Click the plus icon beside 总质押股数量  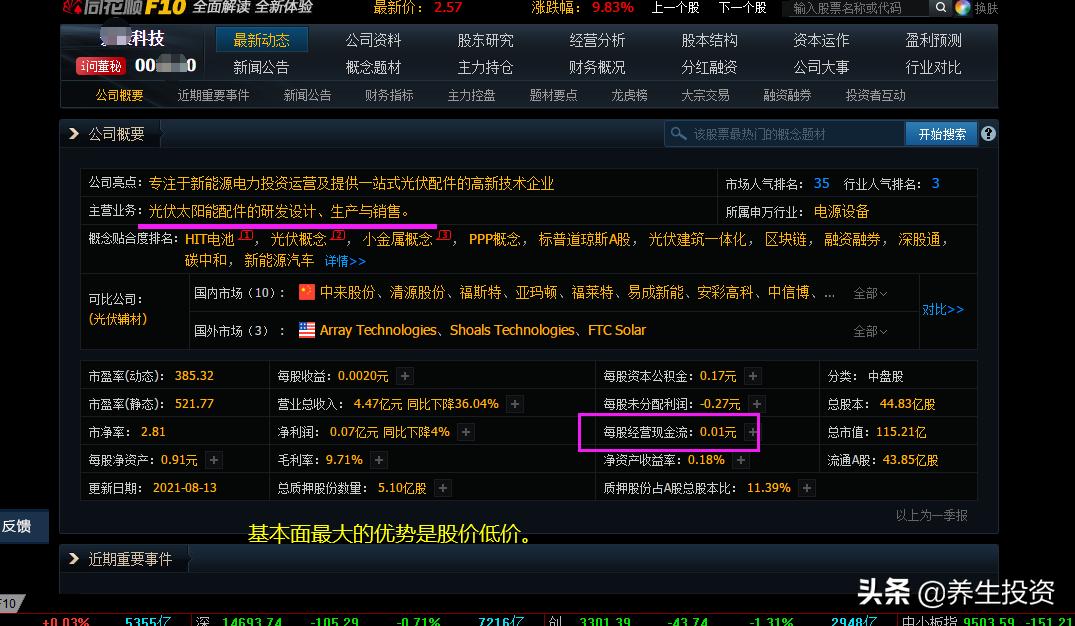pos(442,488)
